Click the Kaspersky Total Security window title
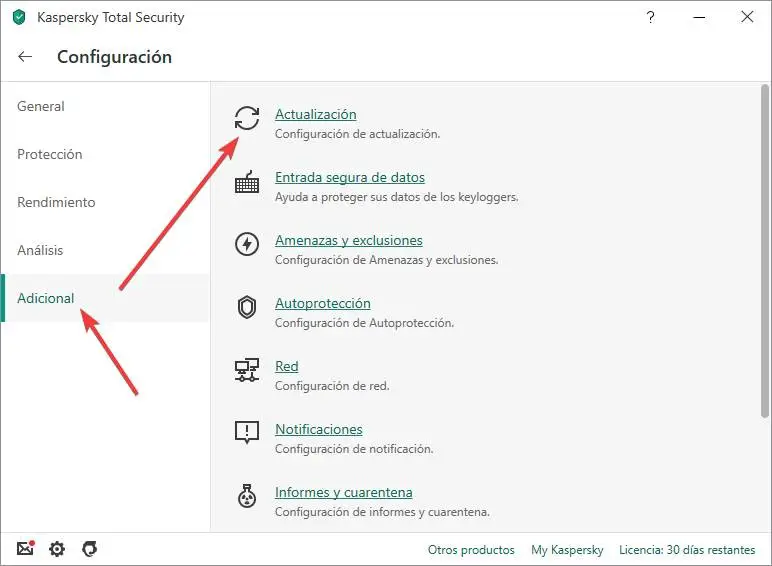Image resolution: width=772 pixels, height=566 pixels. [111, 17]
